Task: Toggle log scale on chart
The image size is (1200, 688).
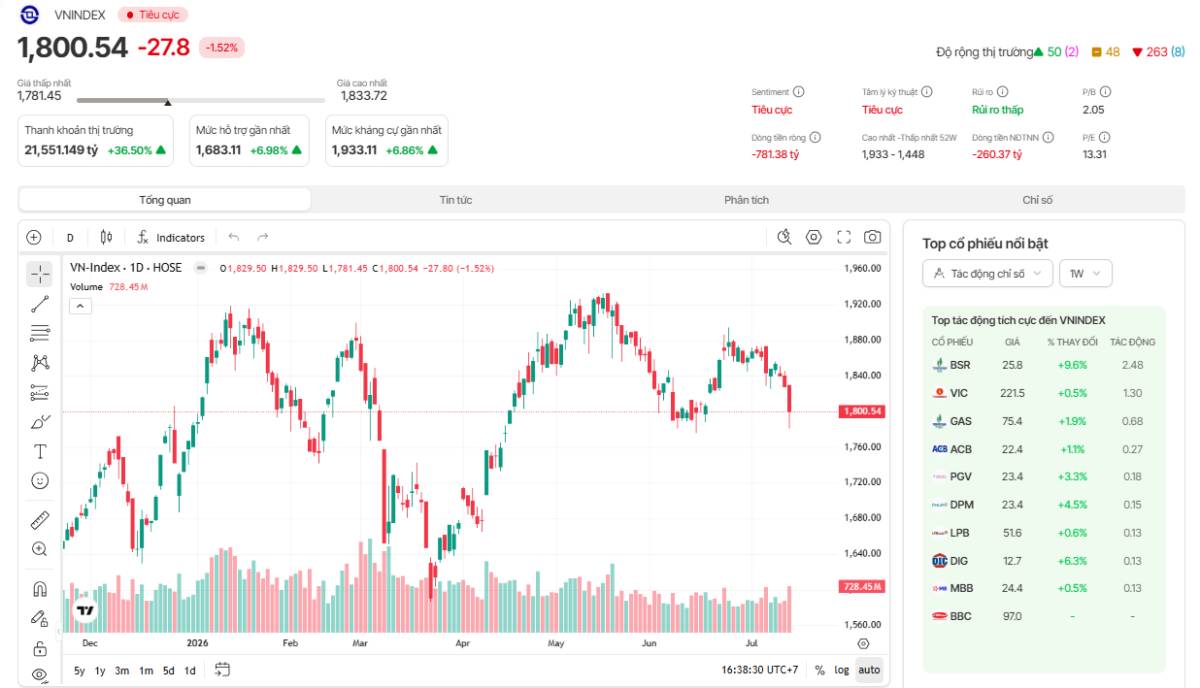Action: tap(842, 670)
